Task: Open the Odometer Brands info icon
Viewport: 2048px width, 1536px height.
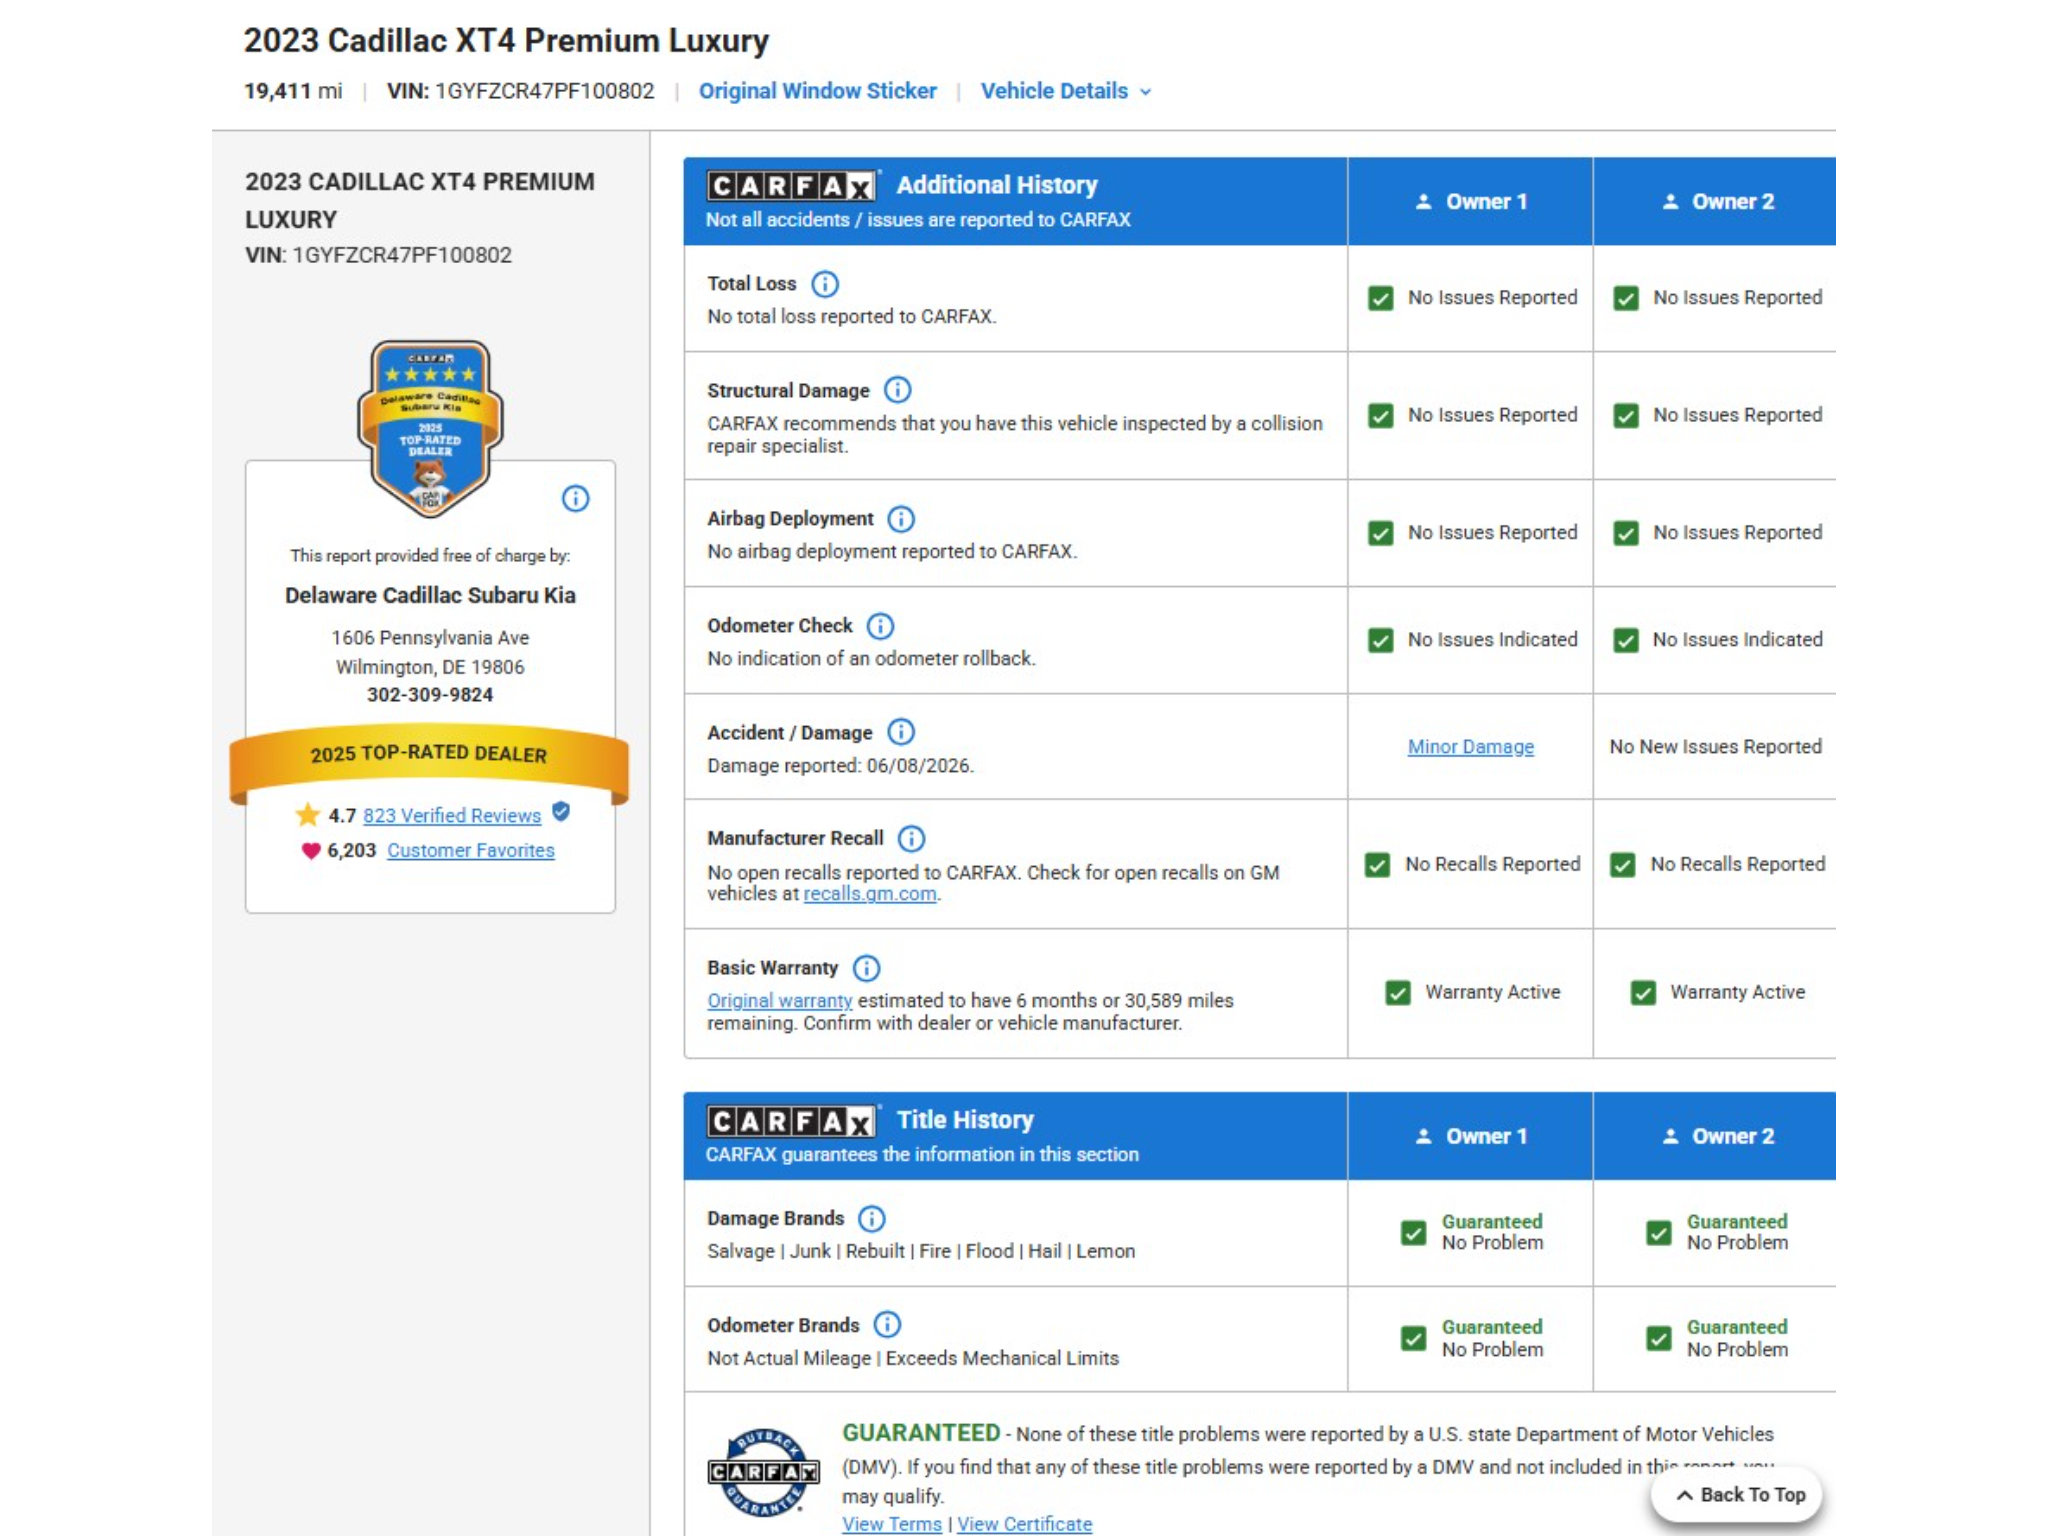Action: (887, 1325)
